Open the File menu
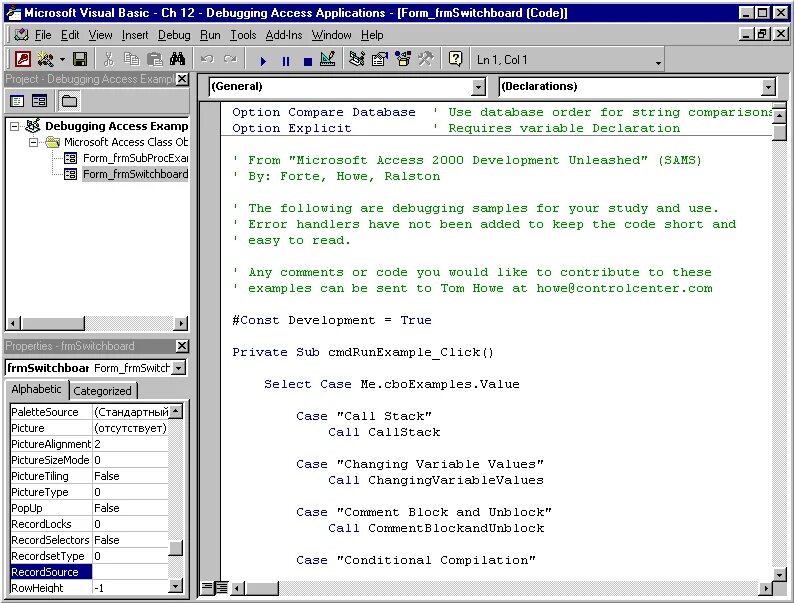The height and width of the screenshot is (603, 794). click(43, 35)
